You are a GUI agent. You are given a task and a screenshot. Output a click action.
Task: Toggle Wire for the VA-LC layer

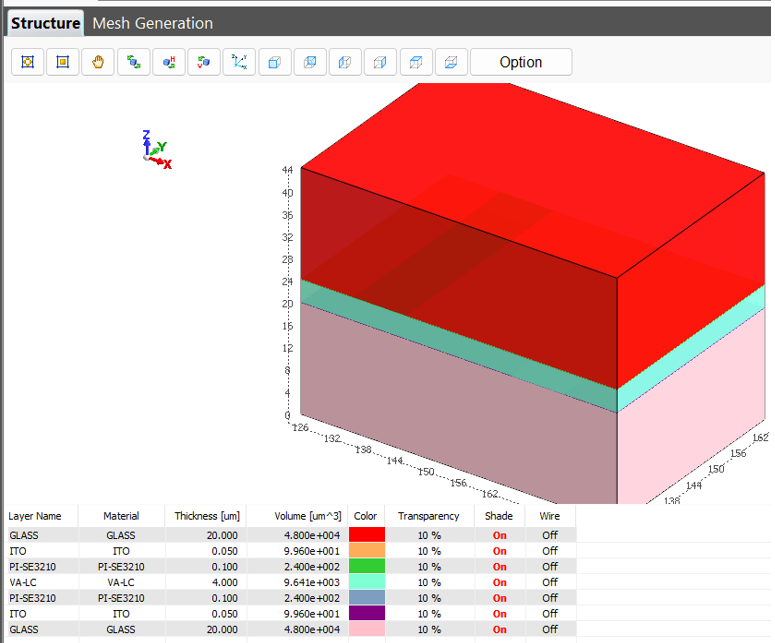click(x=550, y=582)
